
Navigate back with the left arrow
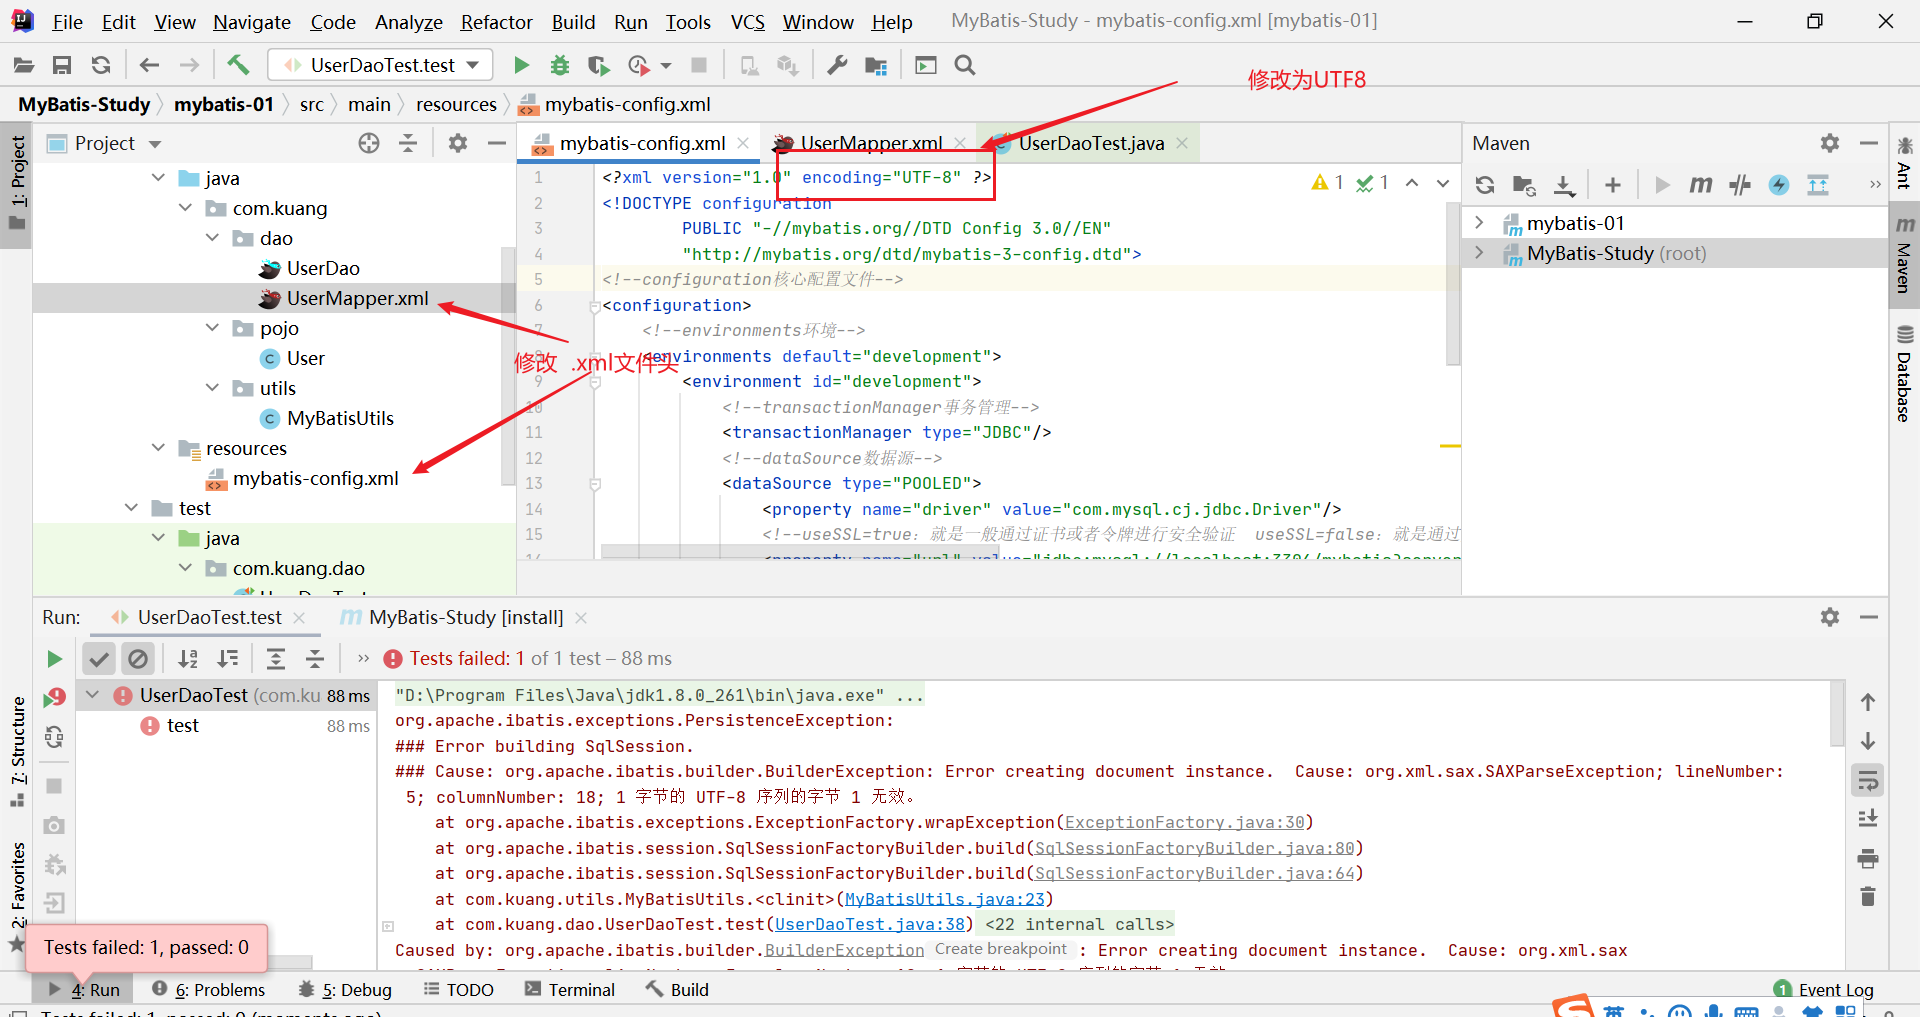[x=149, y=65]
